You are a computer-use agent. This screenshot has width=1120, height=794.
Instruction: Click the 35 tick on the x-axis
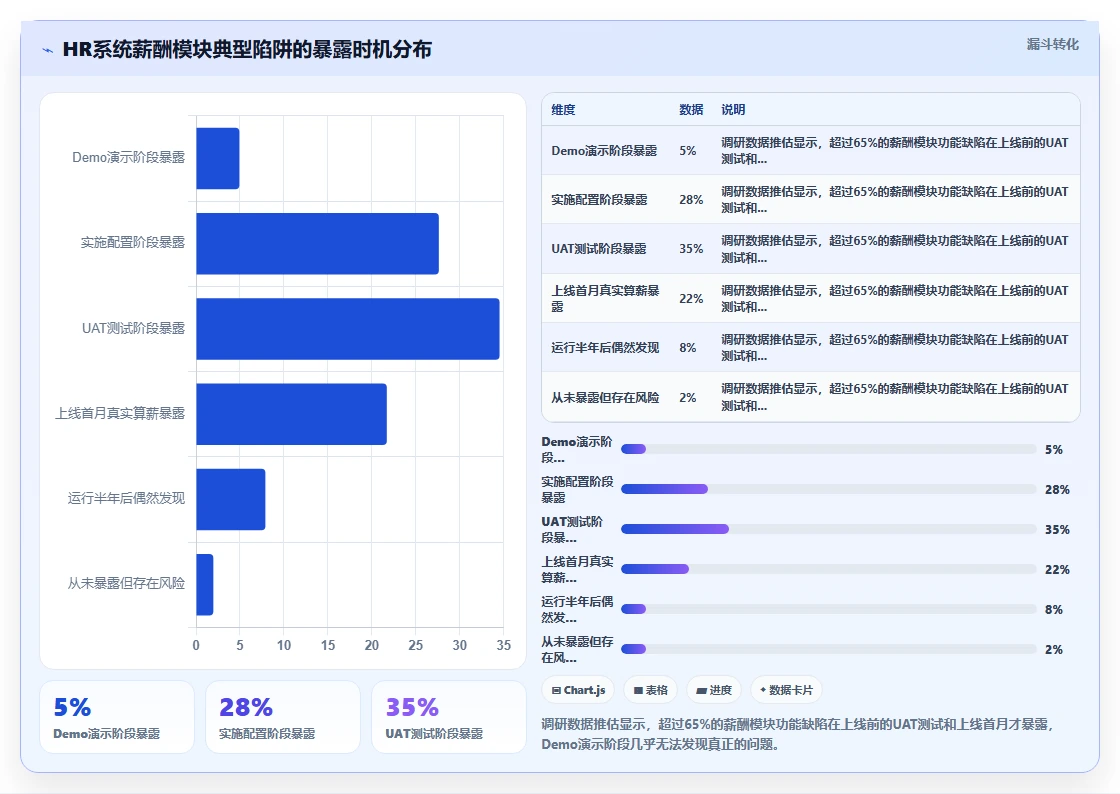[504, 645]
